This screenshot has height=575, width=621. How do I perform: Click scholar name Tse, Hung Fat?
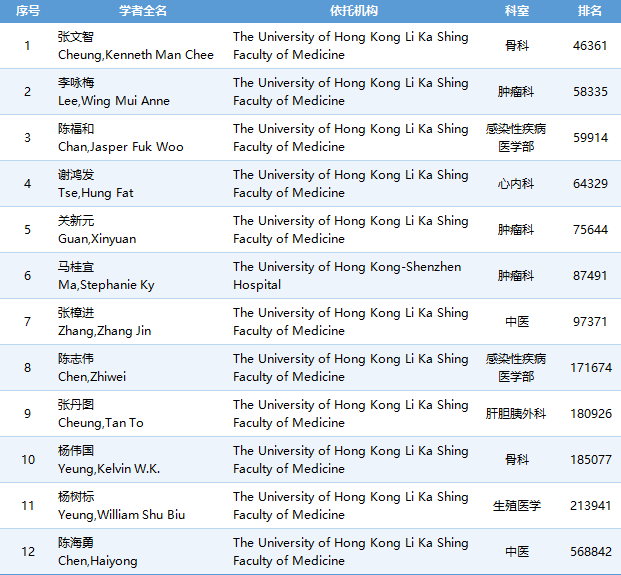point(96,193)
